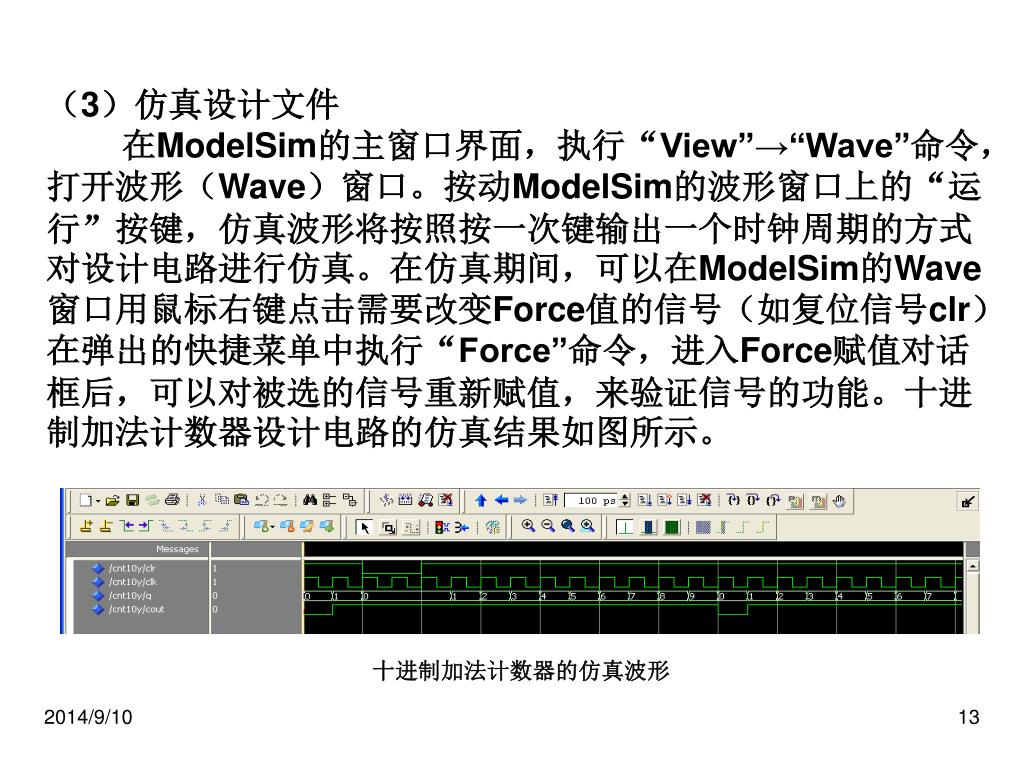Click the Copy icon

(222, 499)
